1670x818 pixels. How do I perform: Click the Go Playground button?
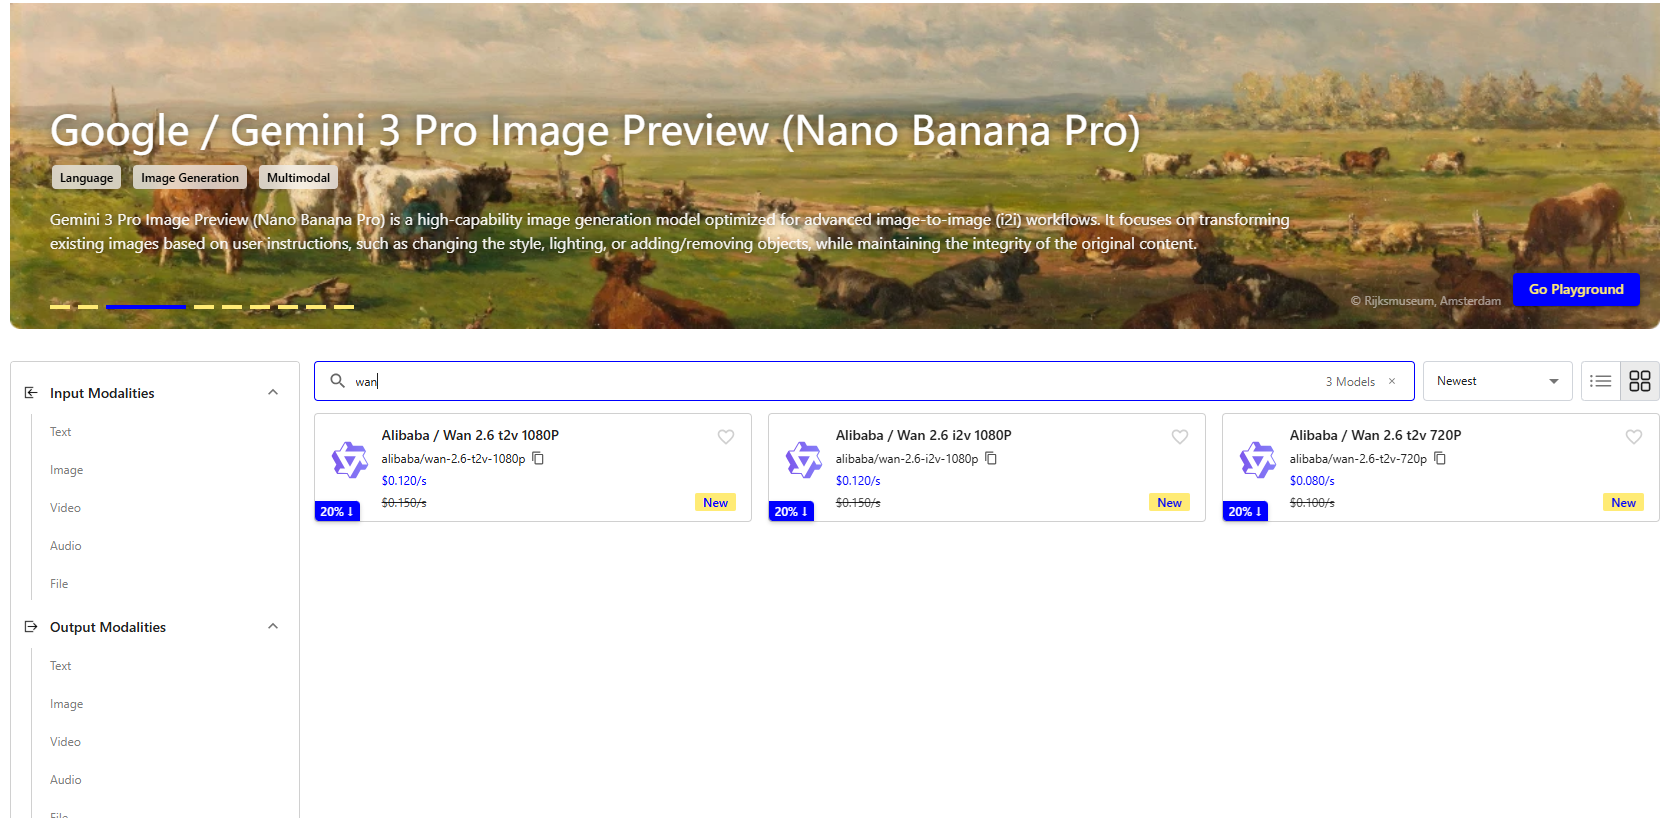coord(1576,289)
